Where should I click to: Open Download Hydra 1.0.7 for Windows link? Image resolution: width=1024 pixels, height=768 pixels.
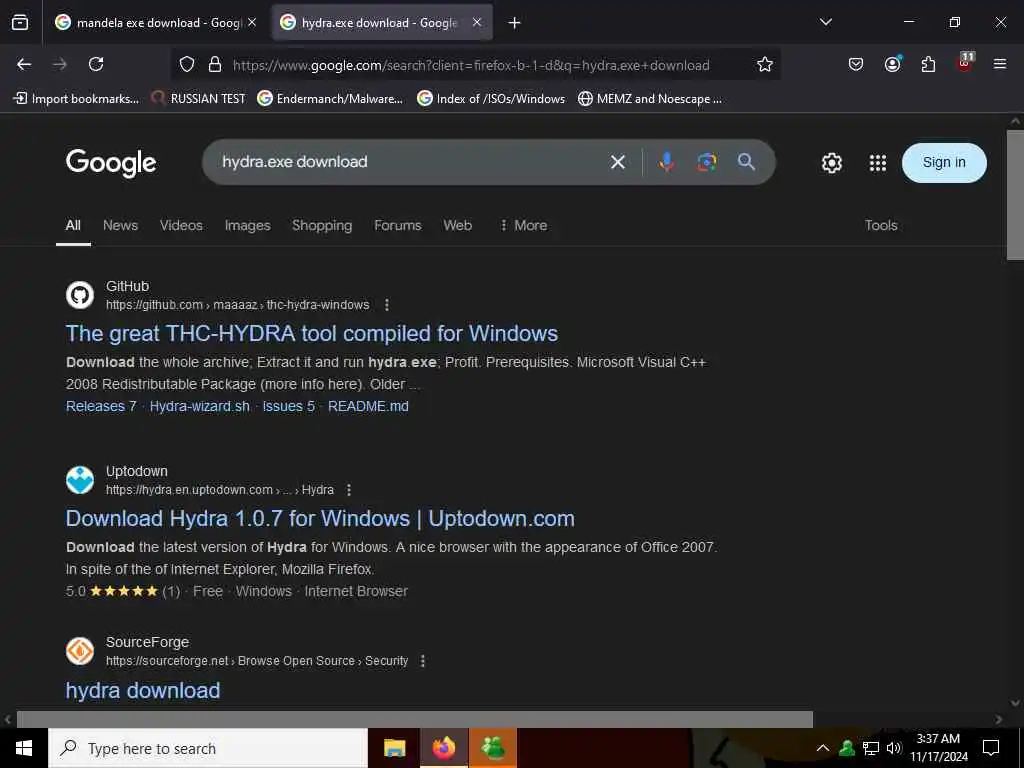click(x=321, y=519)
